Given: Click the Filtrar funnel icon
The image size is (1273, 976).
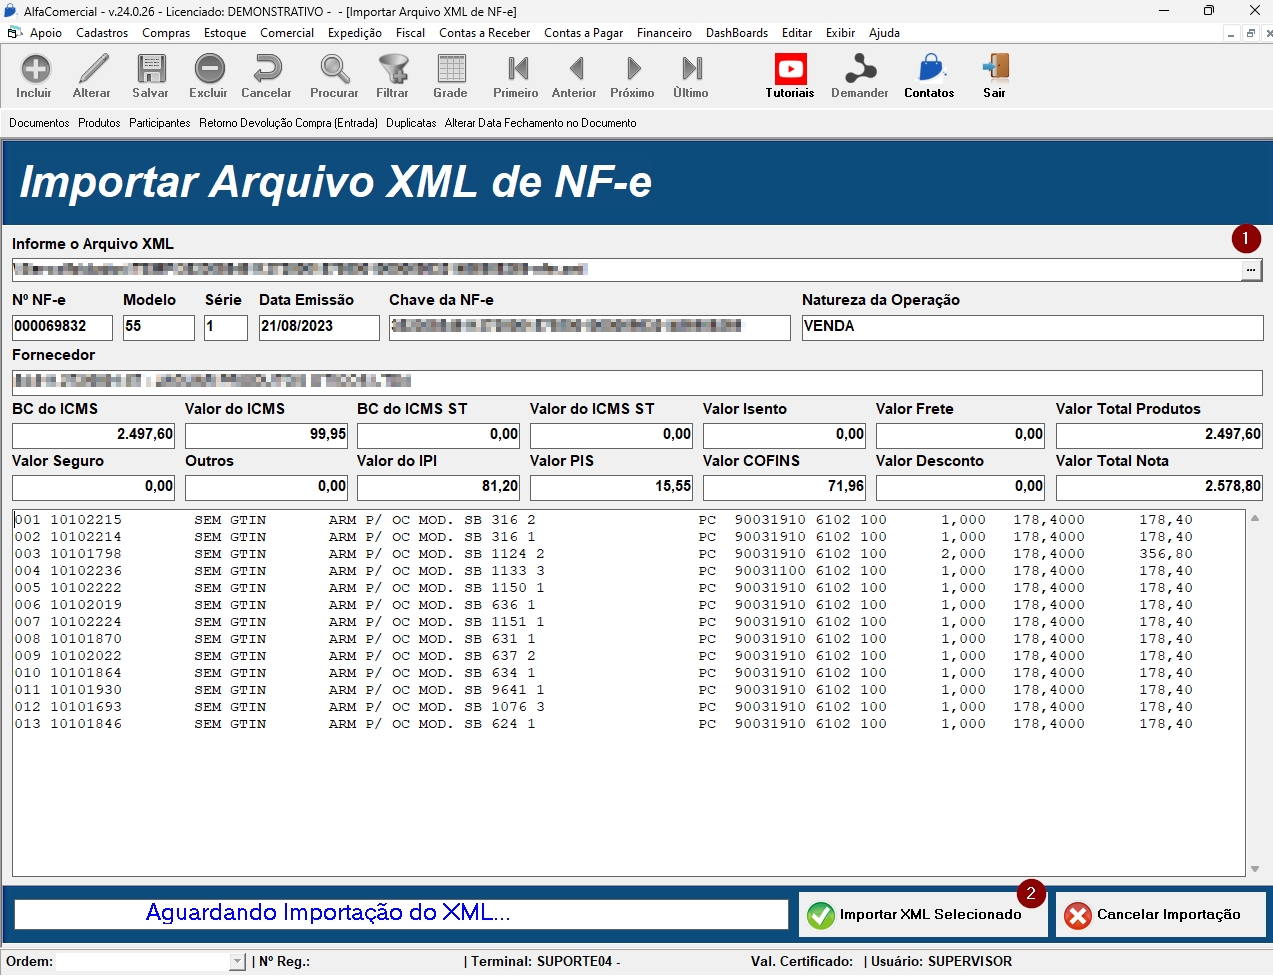Looking at the screenshot, I should (x=393, y=69).
